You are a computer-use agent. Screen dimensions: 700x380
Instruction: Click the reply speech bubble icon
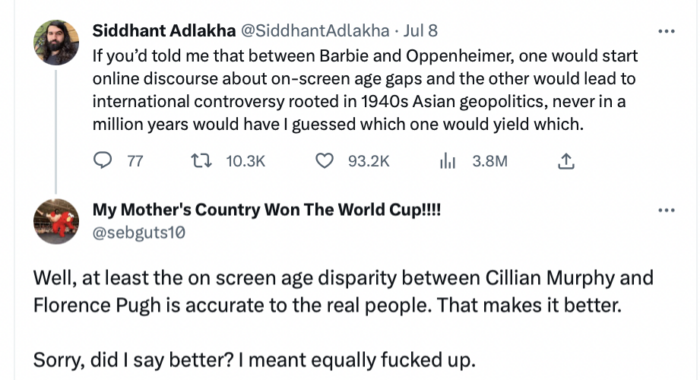point(102,160)
